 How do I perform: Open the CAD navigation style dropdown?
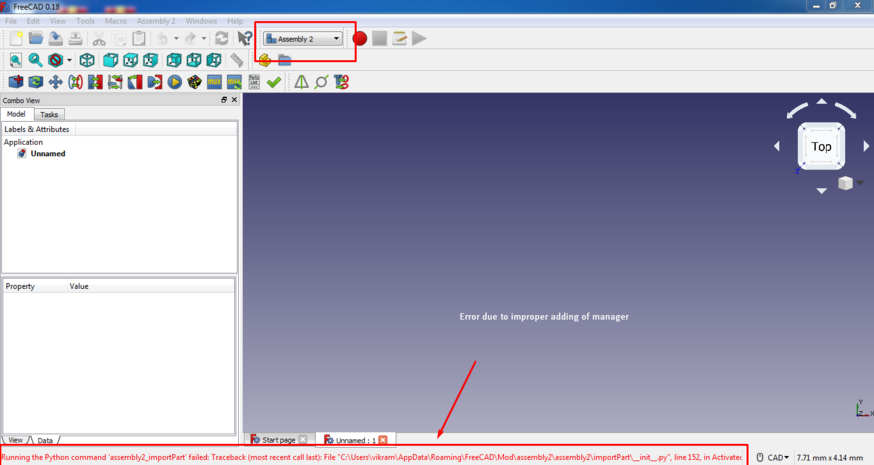(x=773, y=457)
